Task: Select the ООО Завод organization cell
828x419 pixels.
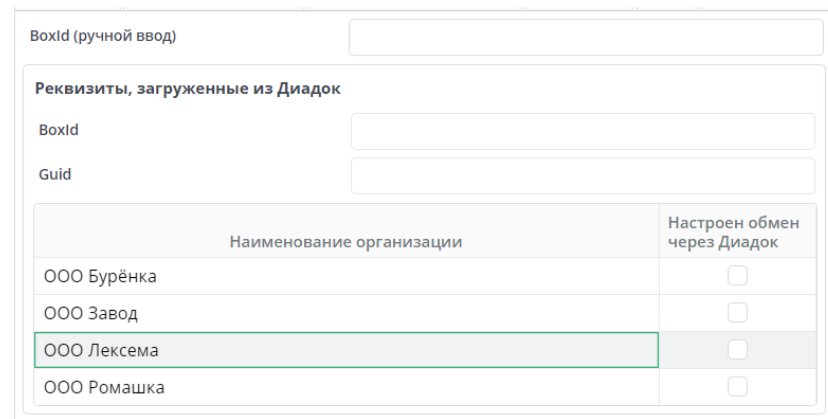Action: (346, 313)
